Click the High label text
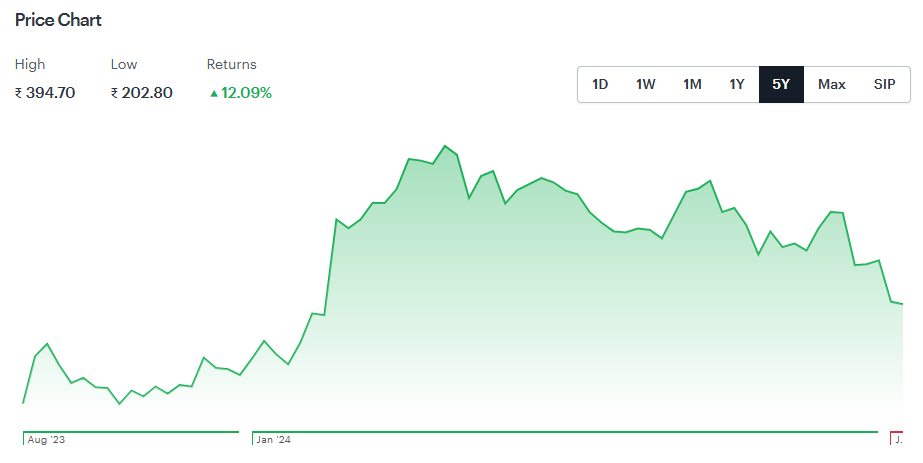This screenshot has width=923, height=463. tap(30, 64)
